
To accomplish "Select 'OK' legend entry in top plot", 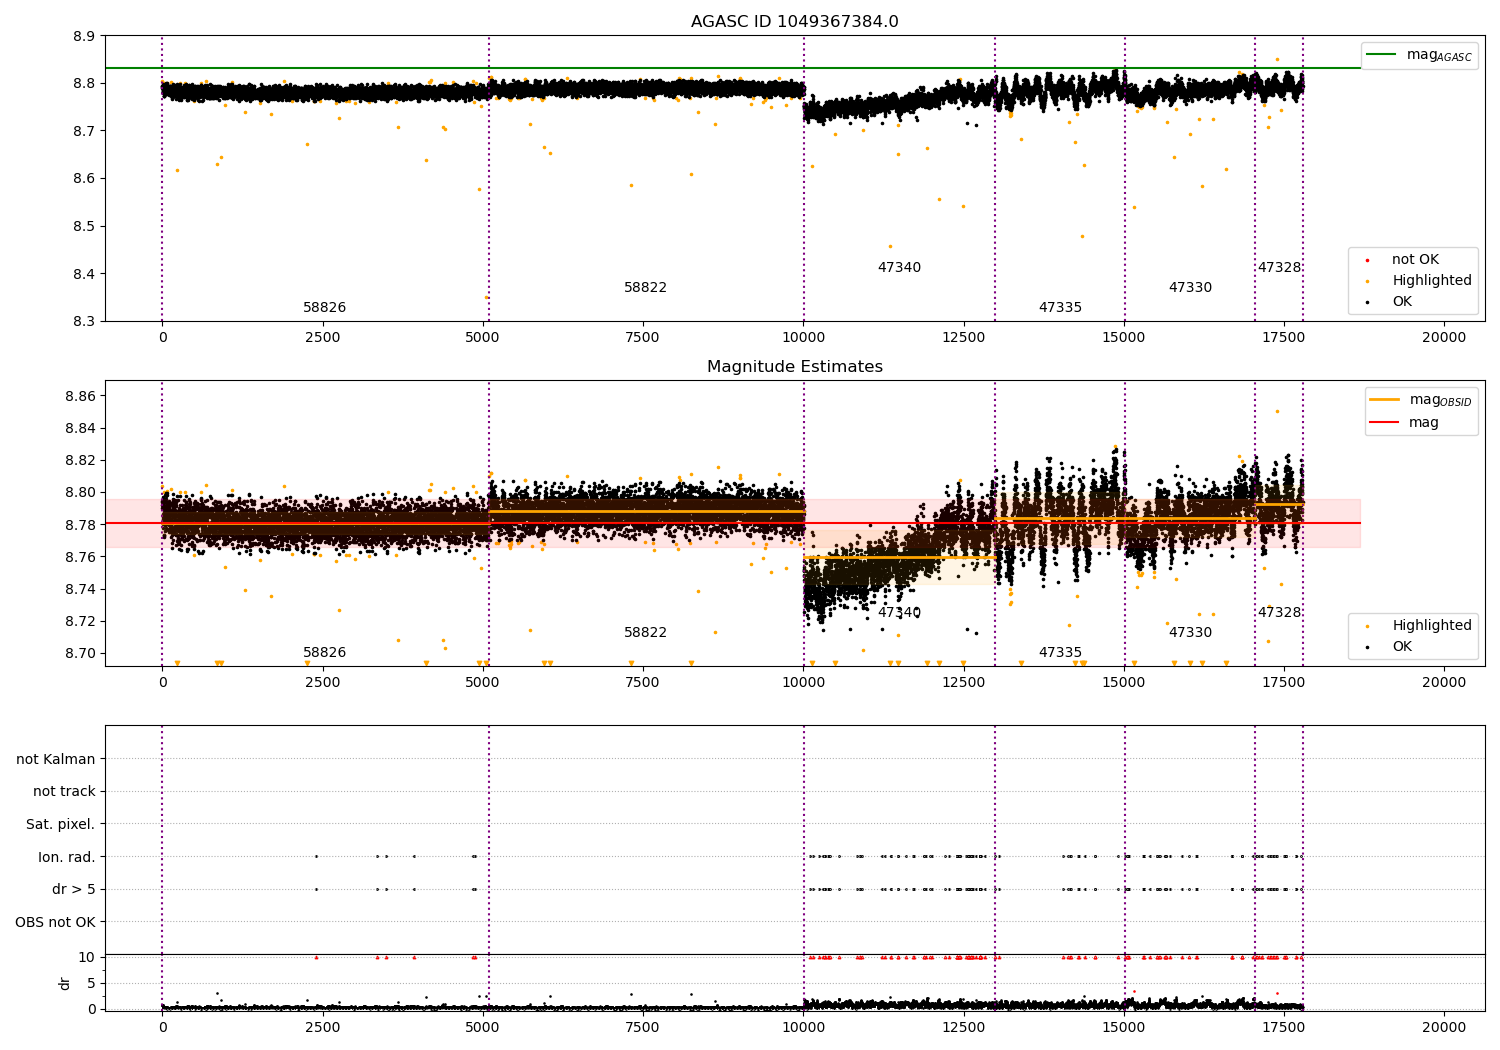I will coord(1390,302).
